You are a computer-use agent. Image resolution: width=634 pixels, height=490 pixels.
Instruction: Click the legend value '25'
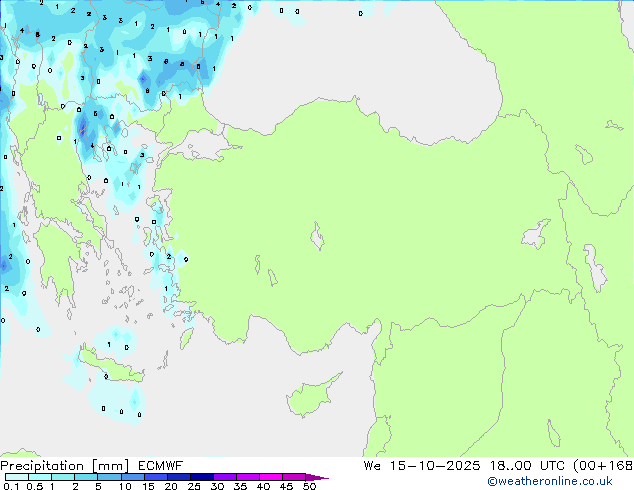(194, 486)
